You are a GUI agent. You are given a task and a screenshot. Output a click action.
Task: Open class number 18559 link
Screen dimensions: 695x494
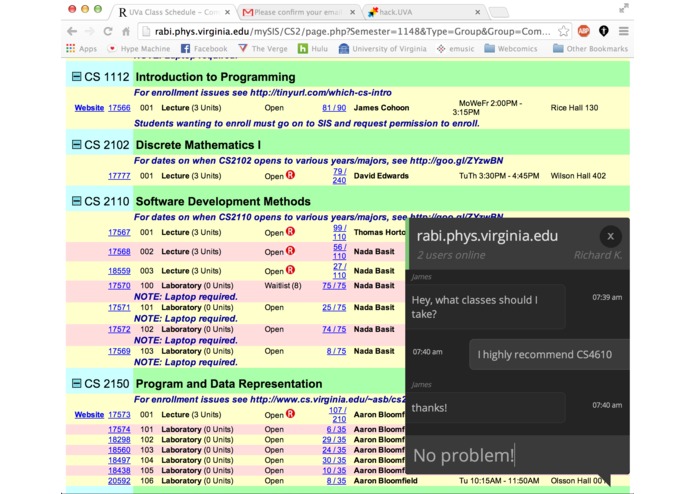[x=119, y=271]
